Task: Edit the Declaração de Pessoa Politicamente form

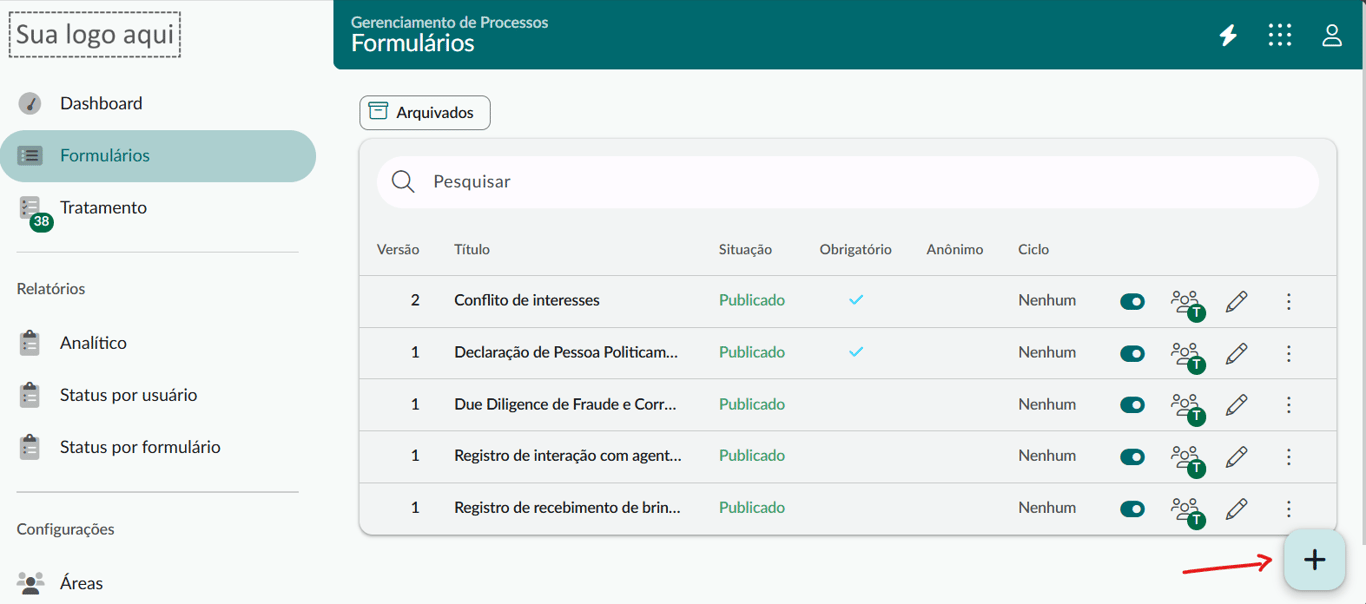Action: (x=1237, y=353)
